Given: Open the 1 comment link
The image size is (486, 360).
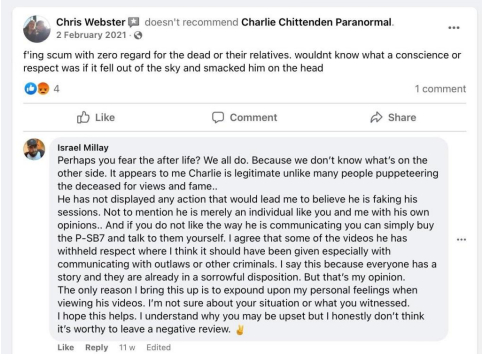Looking at the screenshot, I should [440, 89].
